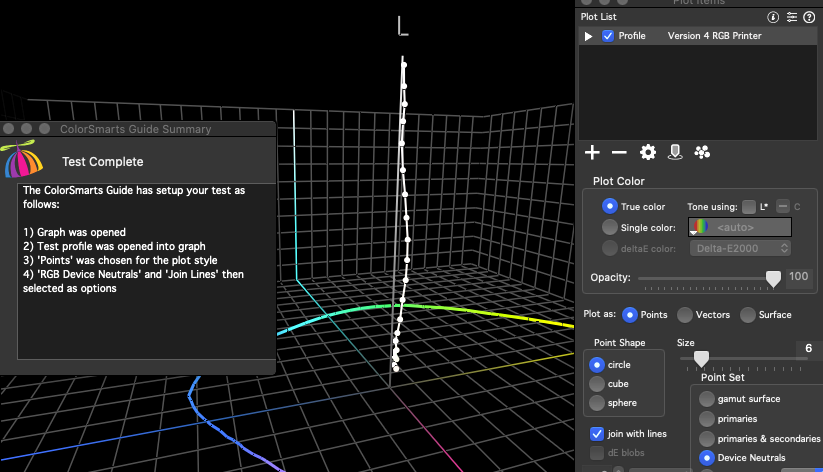Disable the join with lines checkbox
The width and height of the screenshot is (823, 472).
597,434
